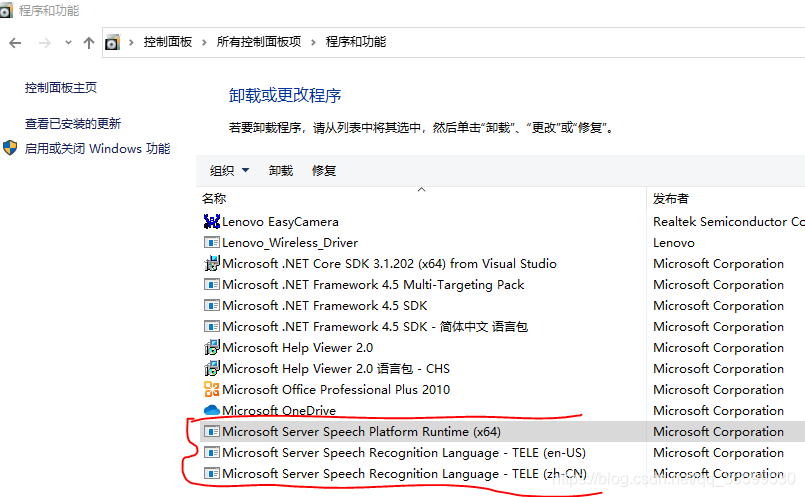Click the address bar empty area after 程序和功能
Viewport: 805px width, 497px height.
(x=596, y=42)
